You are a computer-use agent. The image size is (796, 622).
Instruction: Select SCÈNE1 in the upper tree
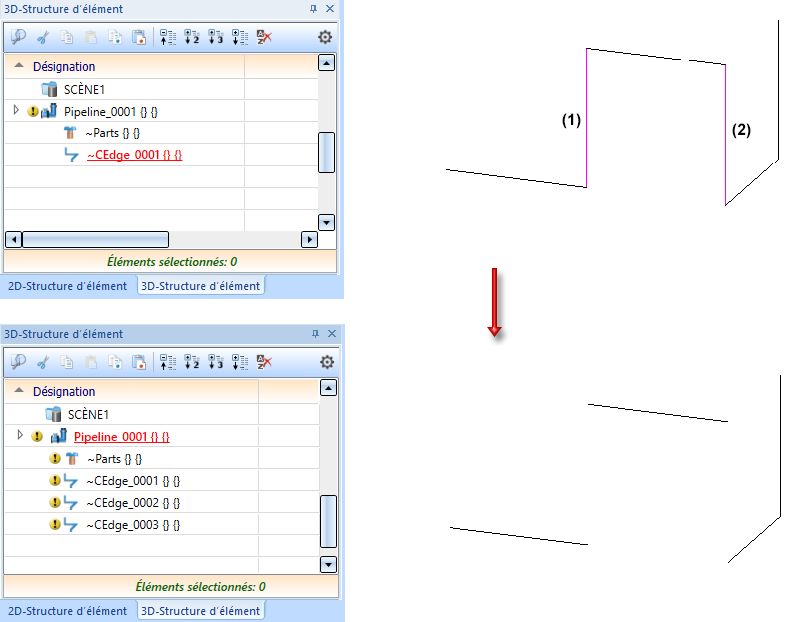pos(84,90)
